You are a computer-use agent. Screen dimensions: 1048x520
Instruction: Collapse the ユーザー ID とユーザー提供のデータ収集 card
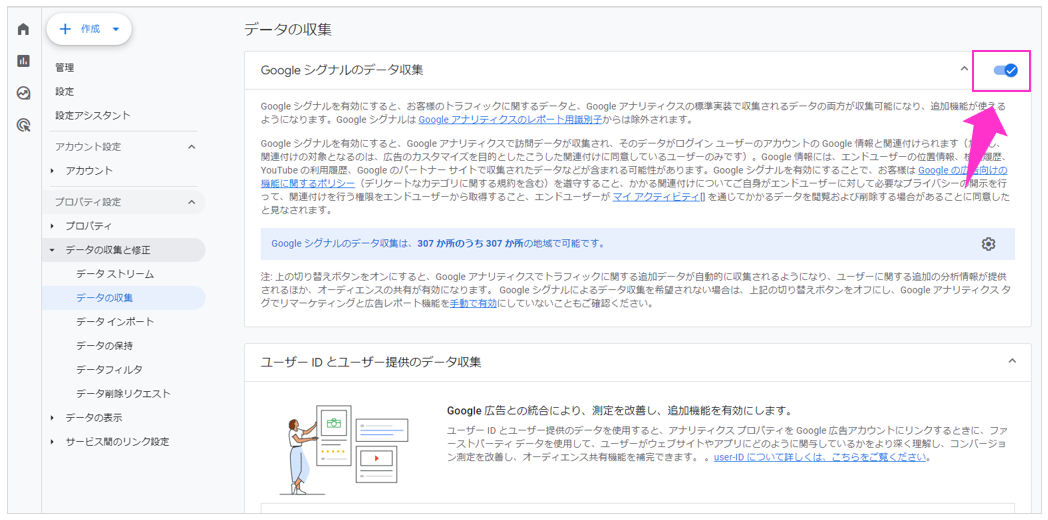coord(1012,361)
